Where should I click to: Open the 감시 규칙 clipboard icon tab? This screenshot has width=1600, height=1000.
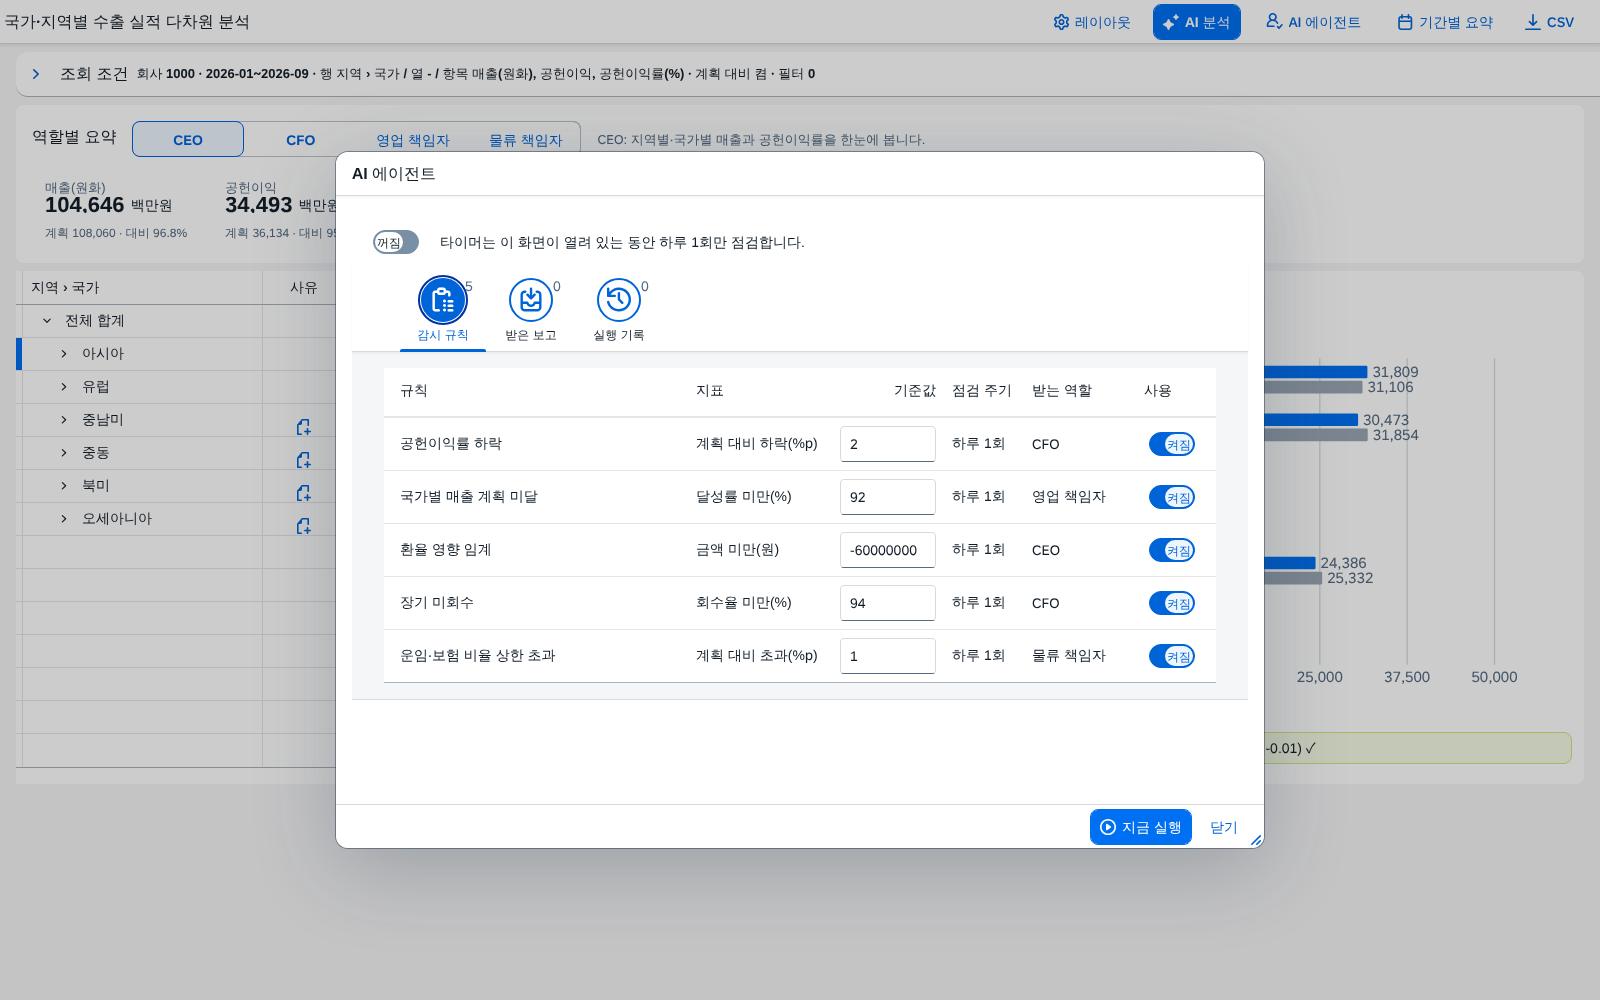point(442,300)
